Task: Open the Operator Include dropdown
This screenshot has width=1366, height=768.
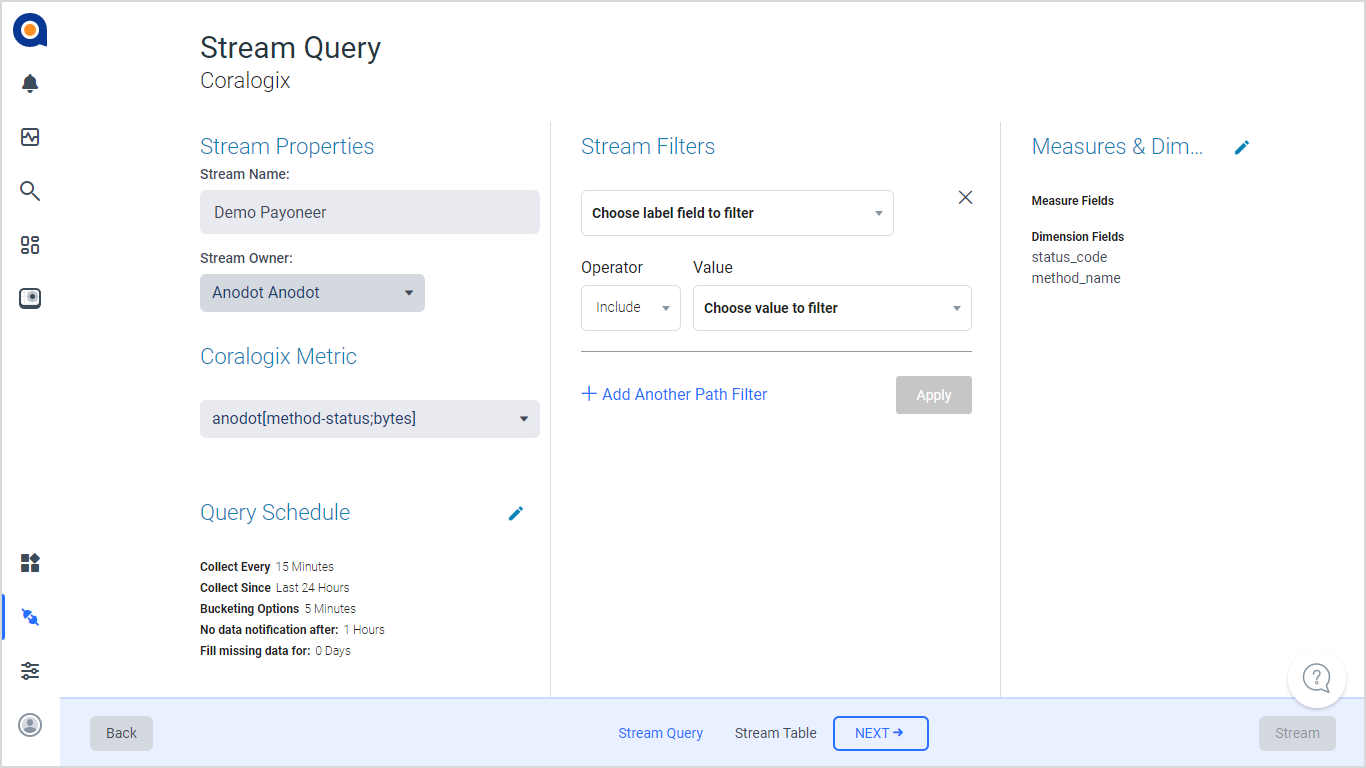Action: (x=631, y=308)
